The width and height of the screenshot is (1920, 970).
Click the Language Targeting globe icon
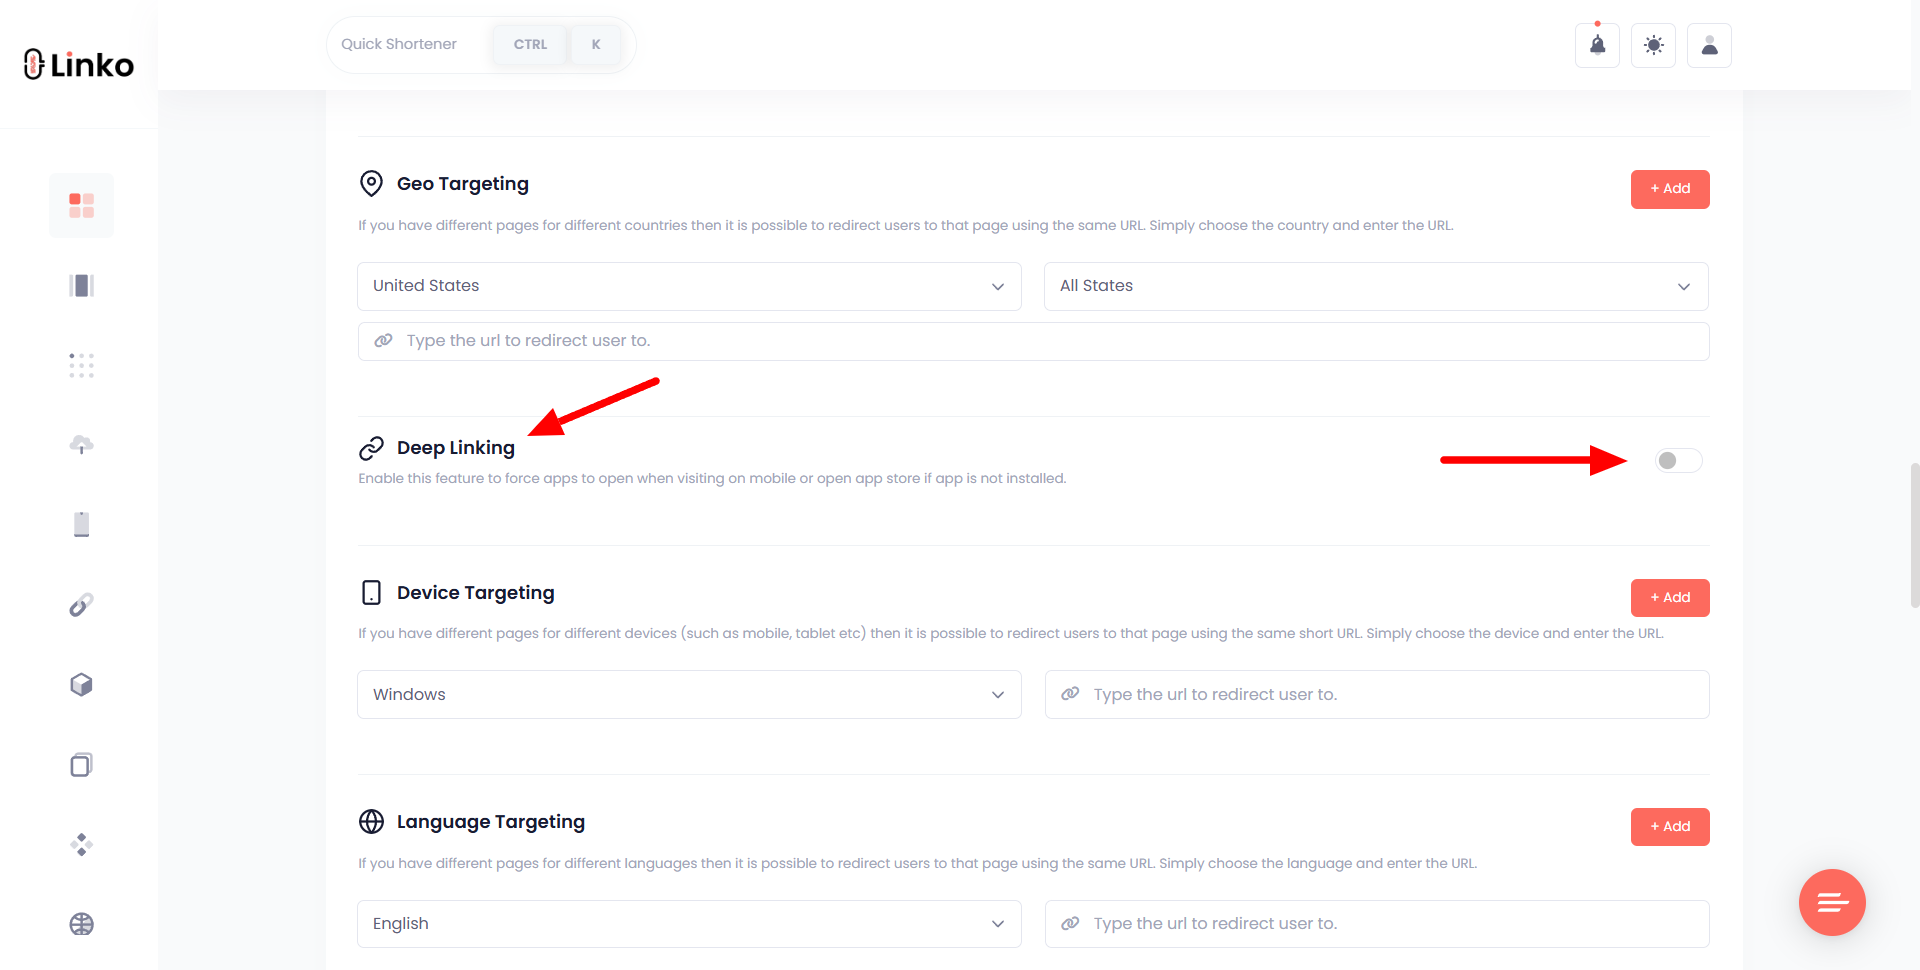(371, 822)
